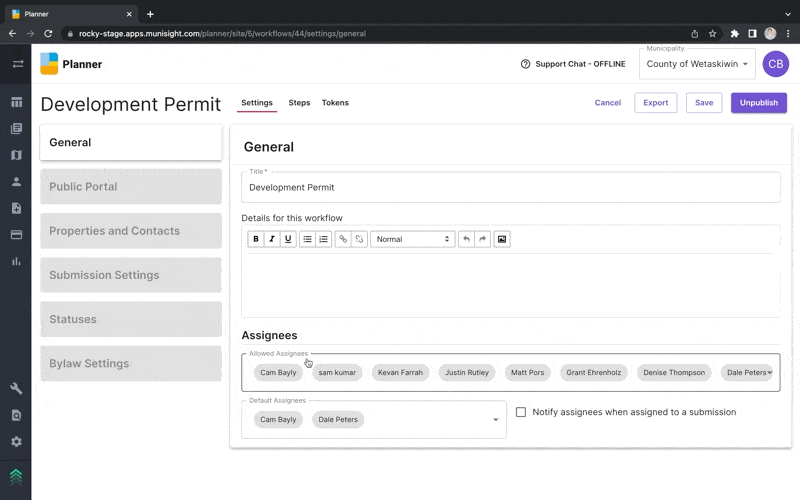Screen dimensions: 800x500
Task: Toggle bold formatting in the editor
Action: (x=256, y=239)
